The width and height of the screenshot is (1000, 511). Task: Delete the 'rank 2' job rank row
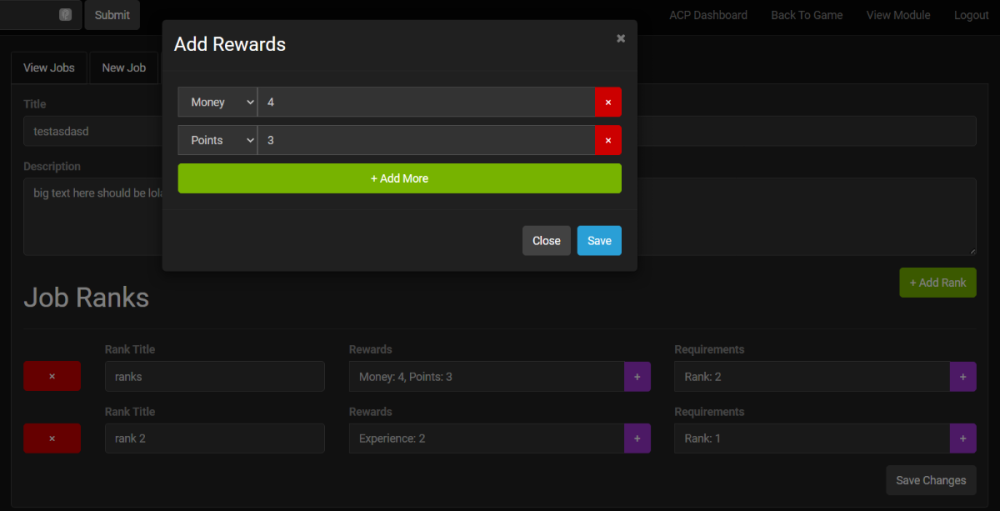(x=52, y=438)
